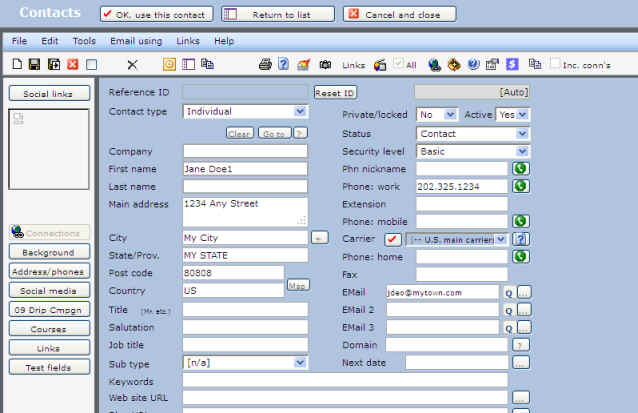Viewport: 638px width, 413px height.
Task: Open the Active Yes dropdown
Action: coord(513,115)
